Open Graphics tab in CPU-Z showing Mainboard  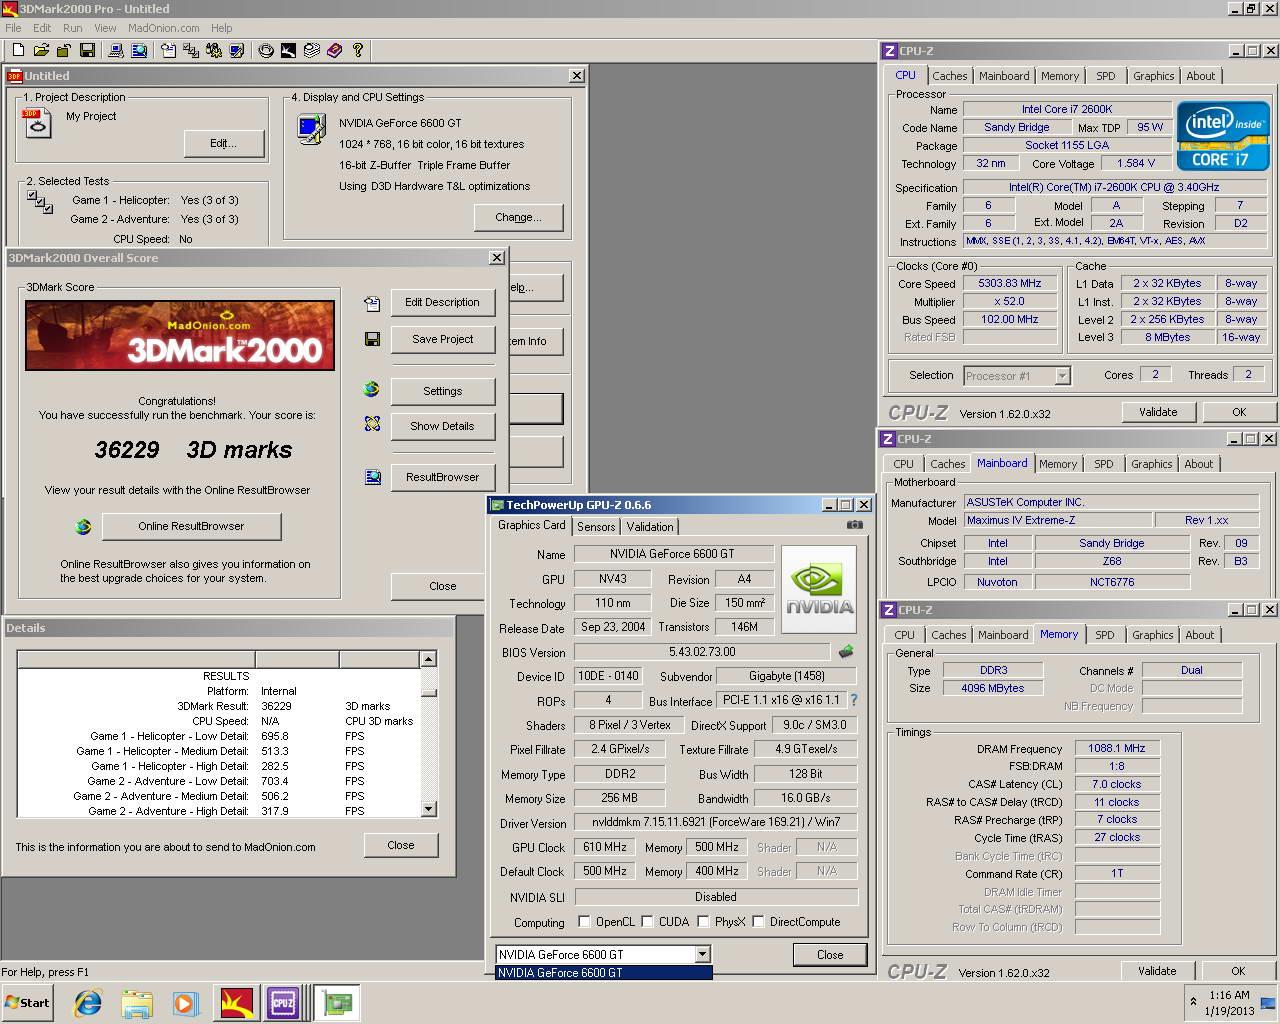[1151, 464]
